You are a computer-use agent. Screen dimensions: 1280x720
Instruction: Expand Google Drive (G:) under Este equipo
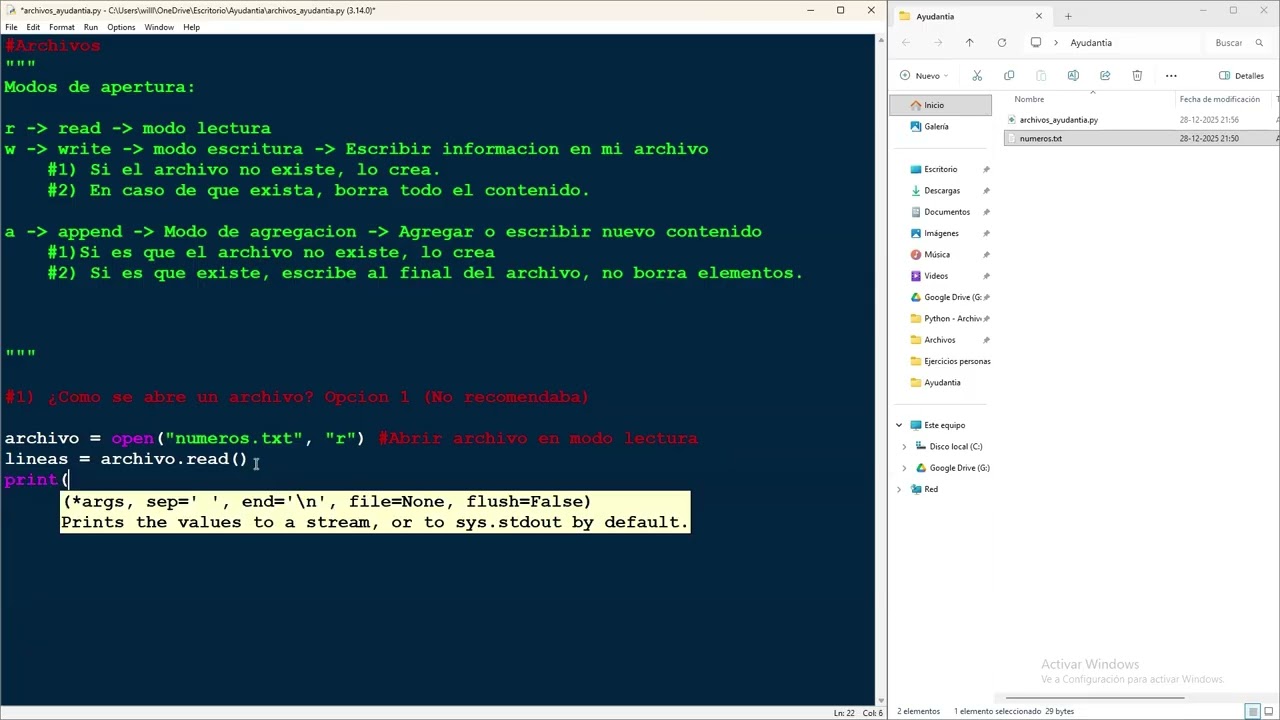click(905, 468)
